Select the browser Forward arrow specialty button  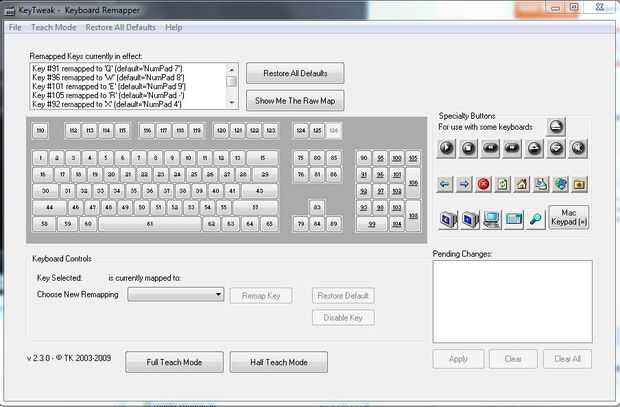coord(464,184)
